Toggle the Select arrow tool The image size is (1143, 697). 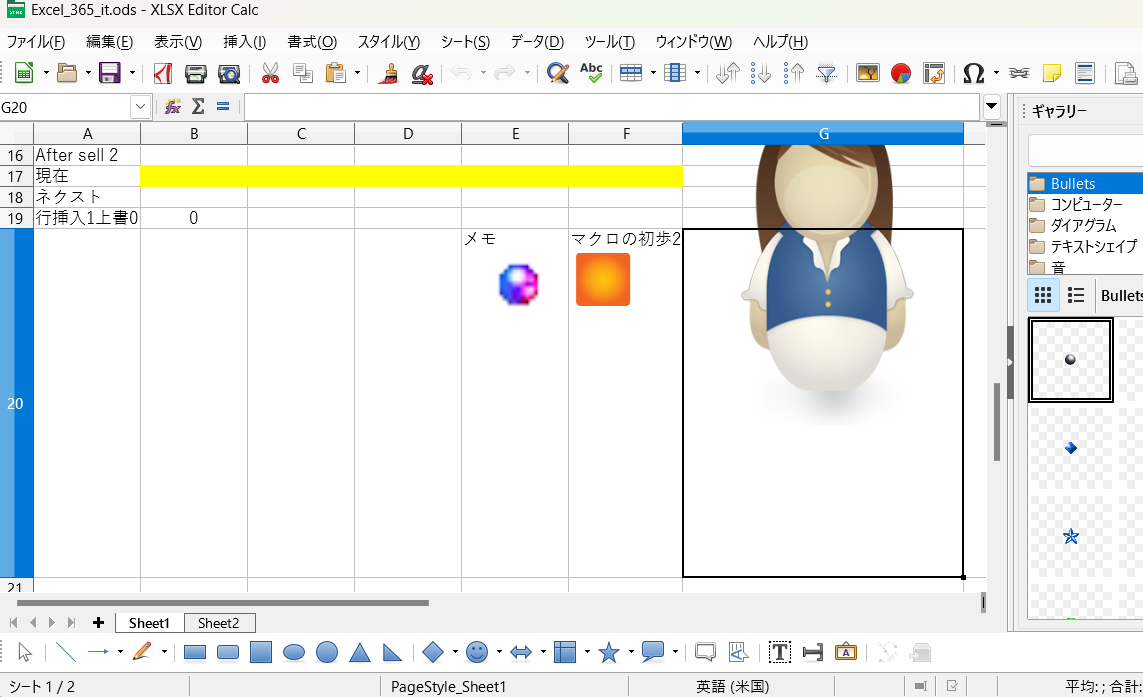[24, 652]
